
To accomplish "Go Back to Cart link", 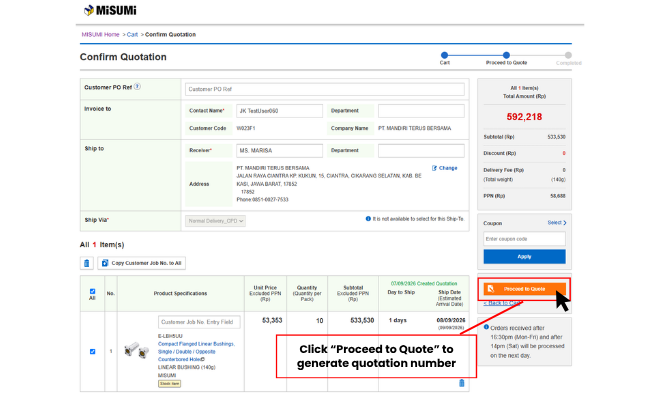I will tap(502, 303).
